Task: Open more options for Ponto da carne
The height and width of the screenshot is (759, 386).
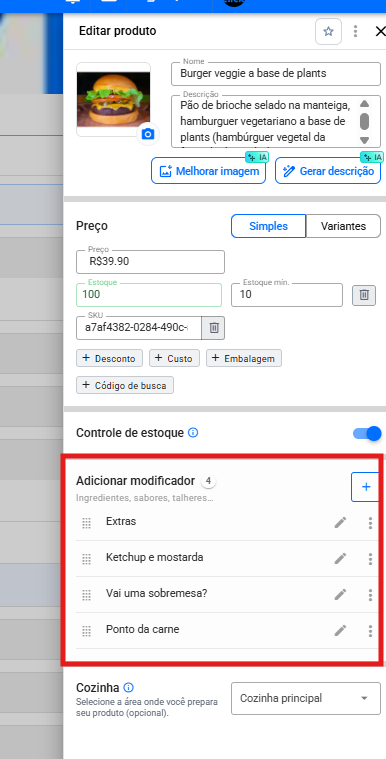Action: (x=370, y=630)
